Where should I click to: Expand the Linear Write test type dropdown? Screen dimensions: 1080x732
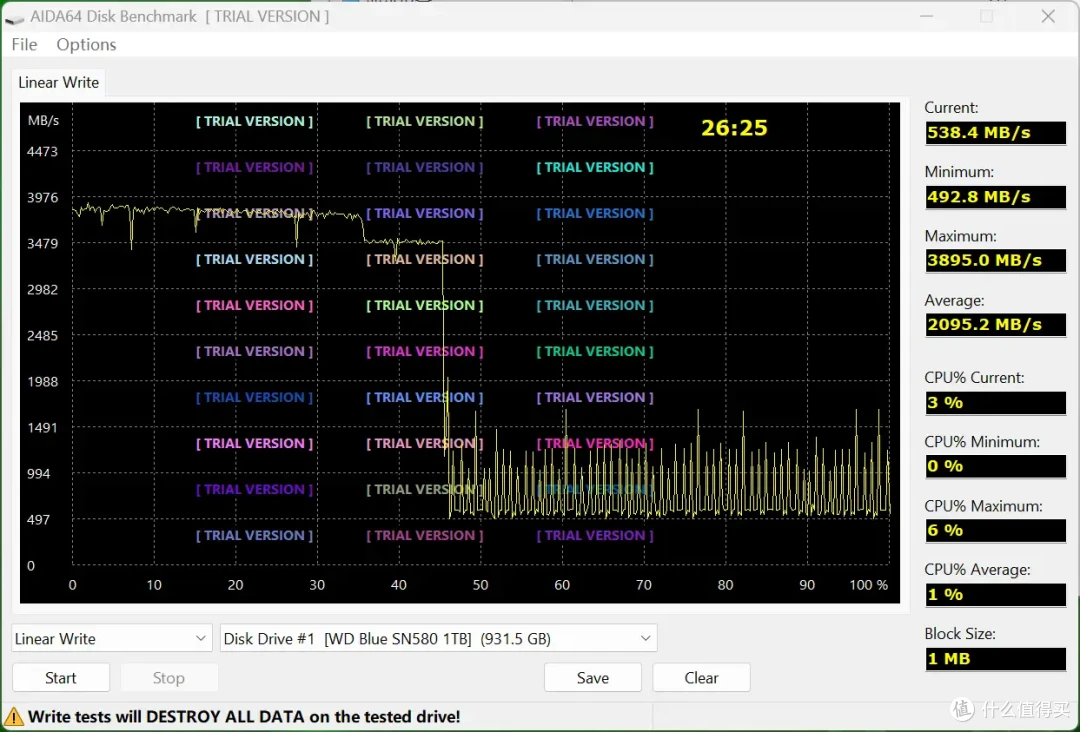[x=112, y=638]
